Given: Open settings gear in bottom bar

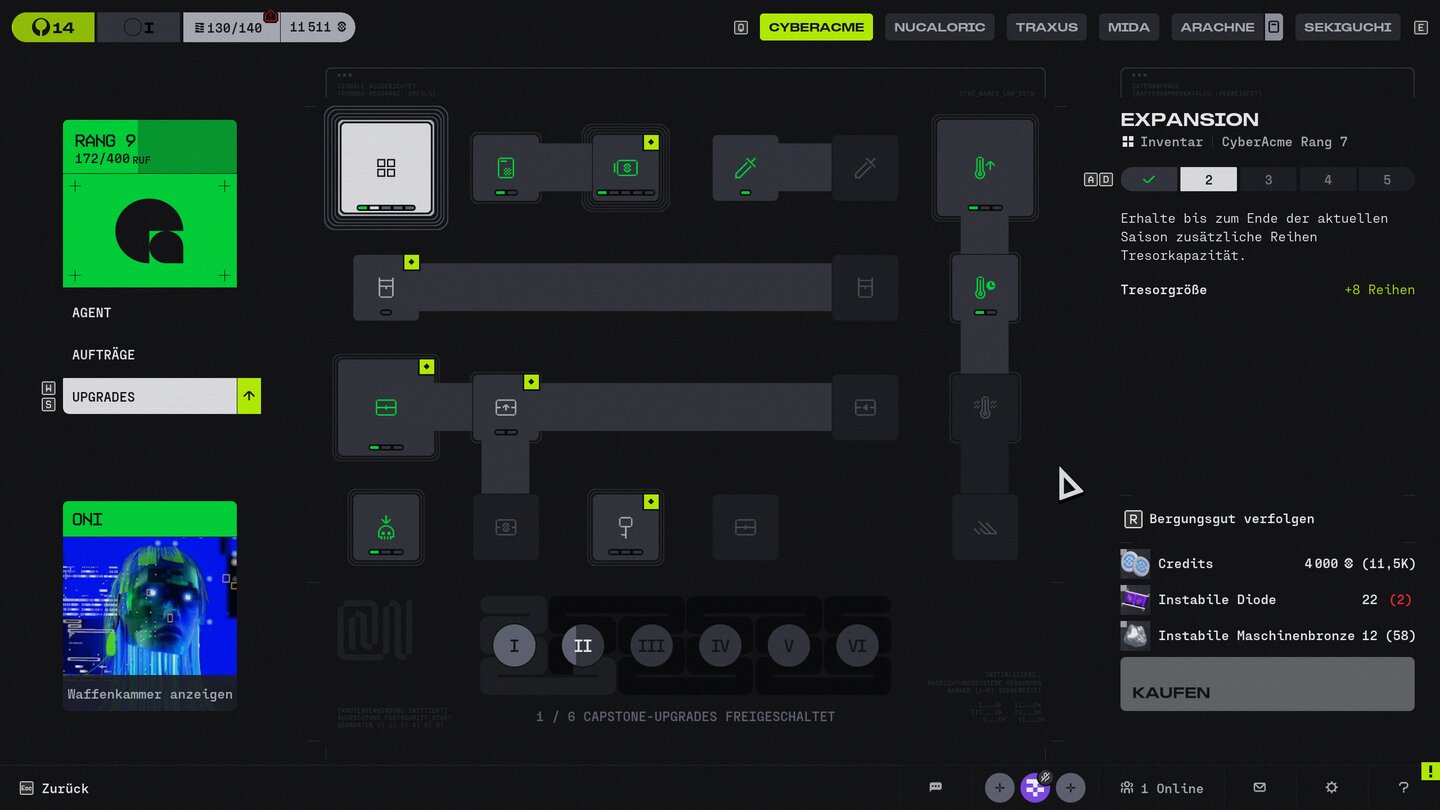Looking at the screenshot, I should point(1331,787).
